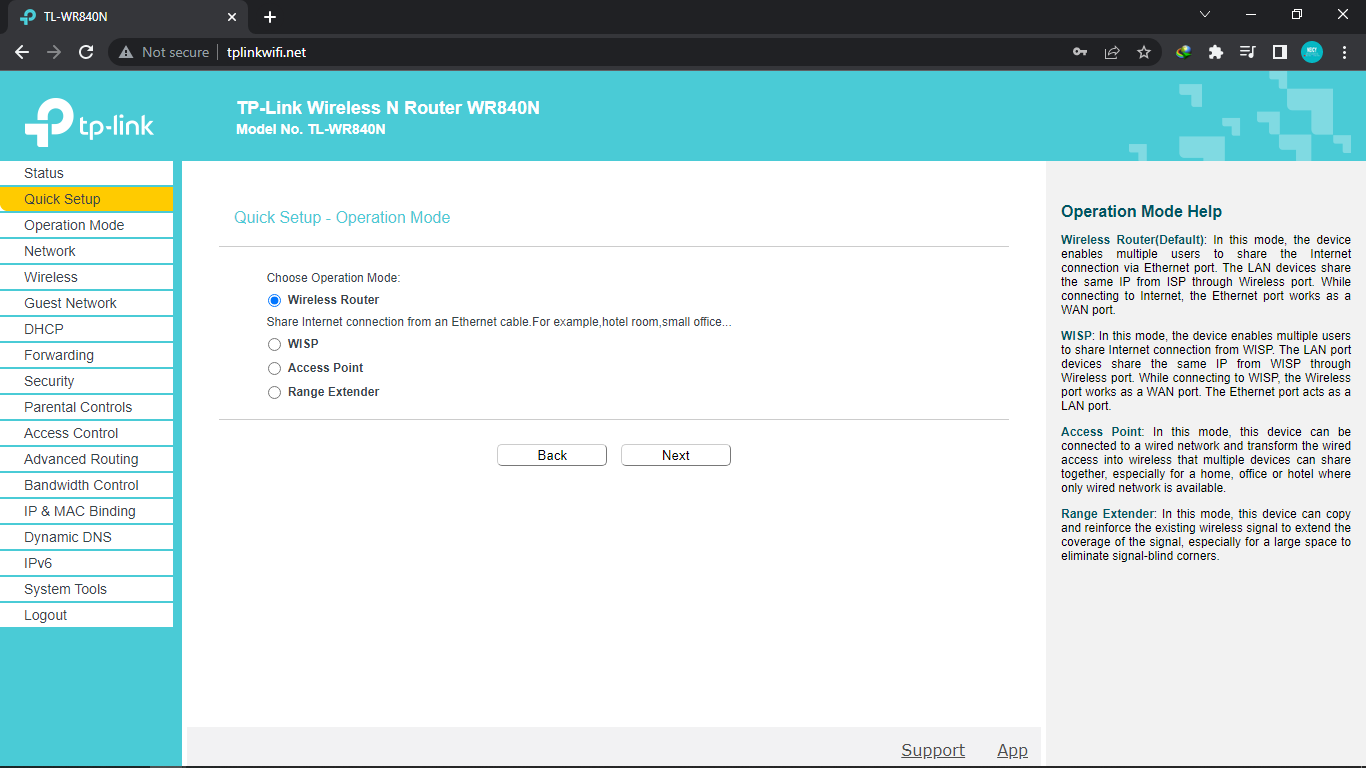Click the TP-Link logo in header

coord(89,123)
